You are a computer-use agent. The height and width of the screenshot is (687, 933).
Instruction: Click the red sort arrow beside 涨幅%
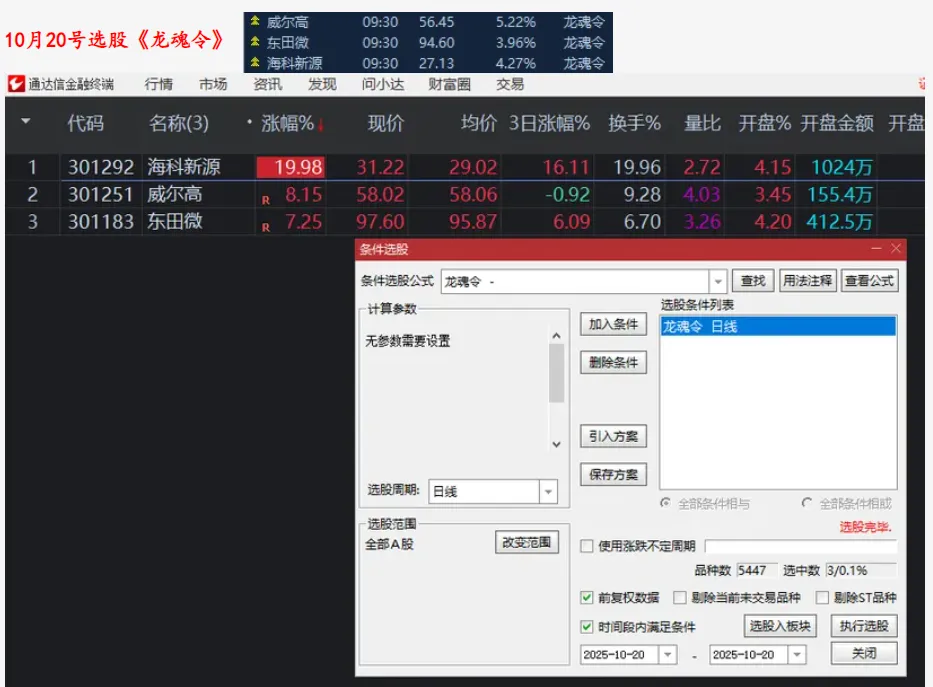[321, 125]
